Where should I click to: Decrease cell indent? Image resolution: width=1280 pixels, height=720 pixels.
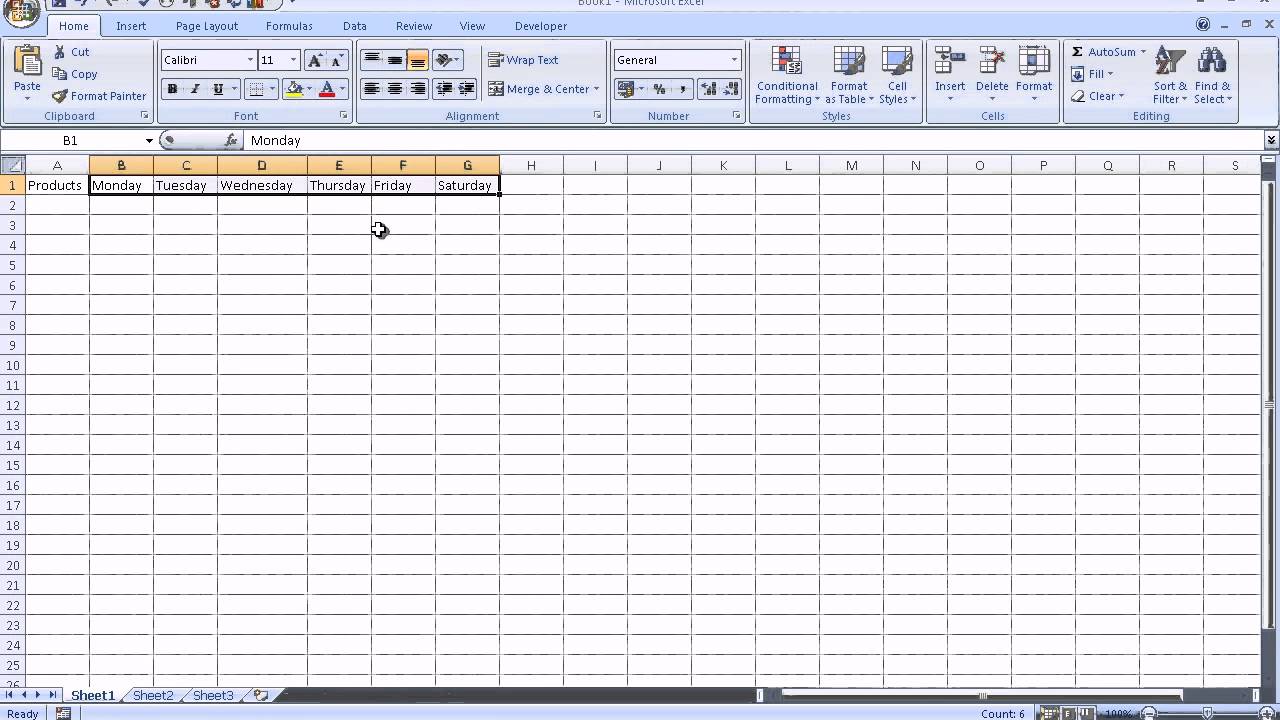point(444,89)
